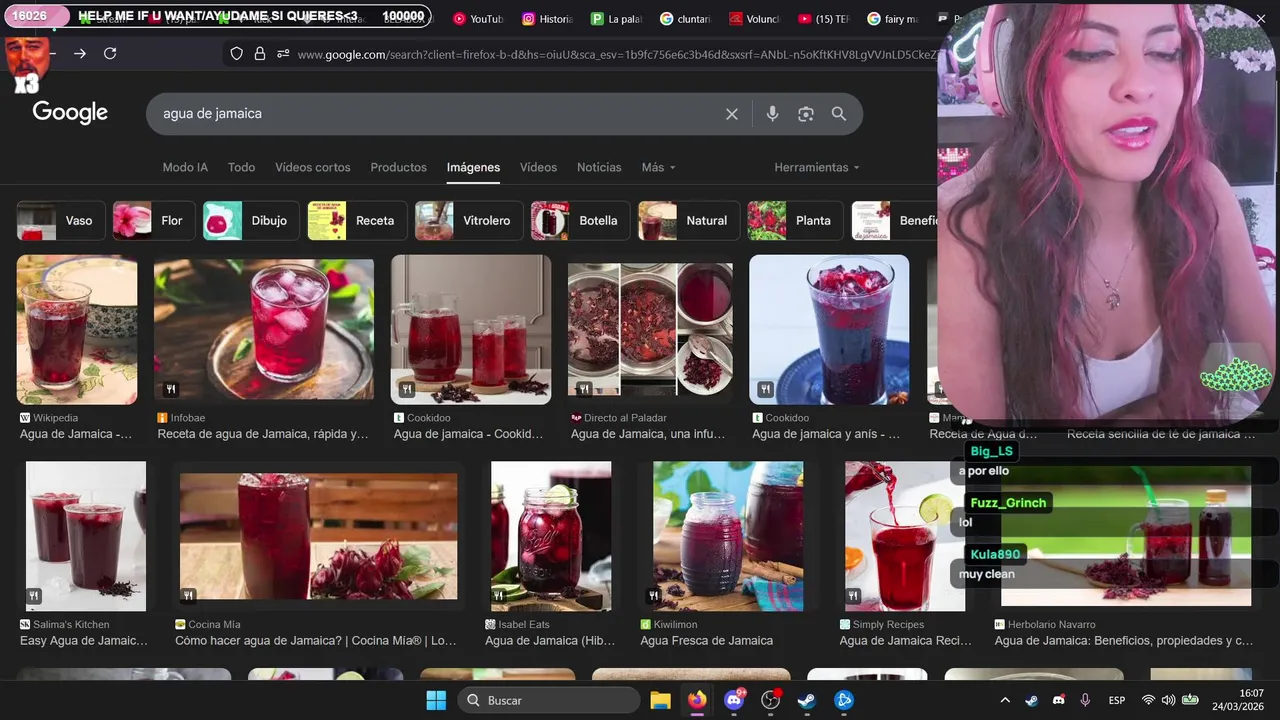The height and width of the screenshot is (720, 1280).
Task: Click the Firefox address bar URL
Action: point(615,54)
